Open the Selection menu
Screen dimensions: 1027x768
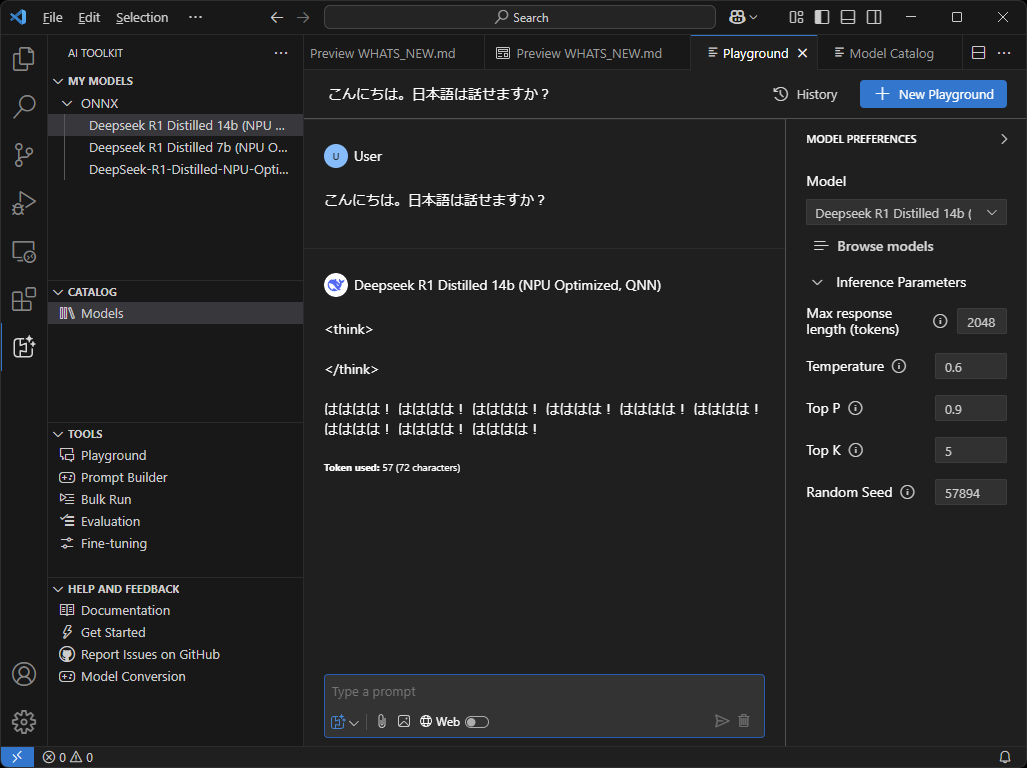click(x=142, y=18)
